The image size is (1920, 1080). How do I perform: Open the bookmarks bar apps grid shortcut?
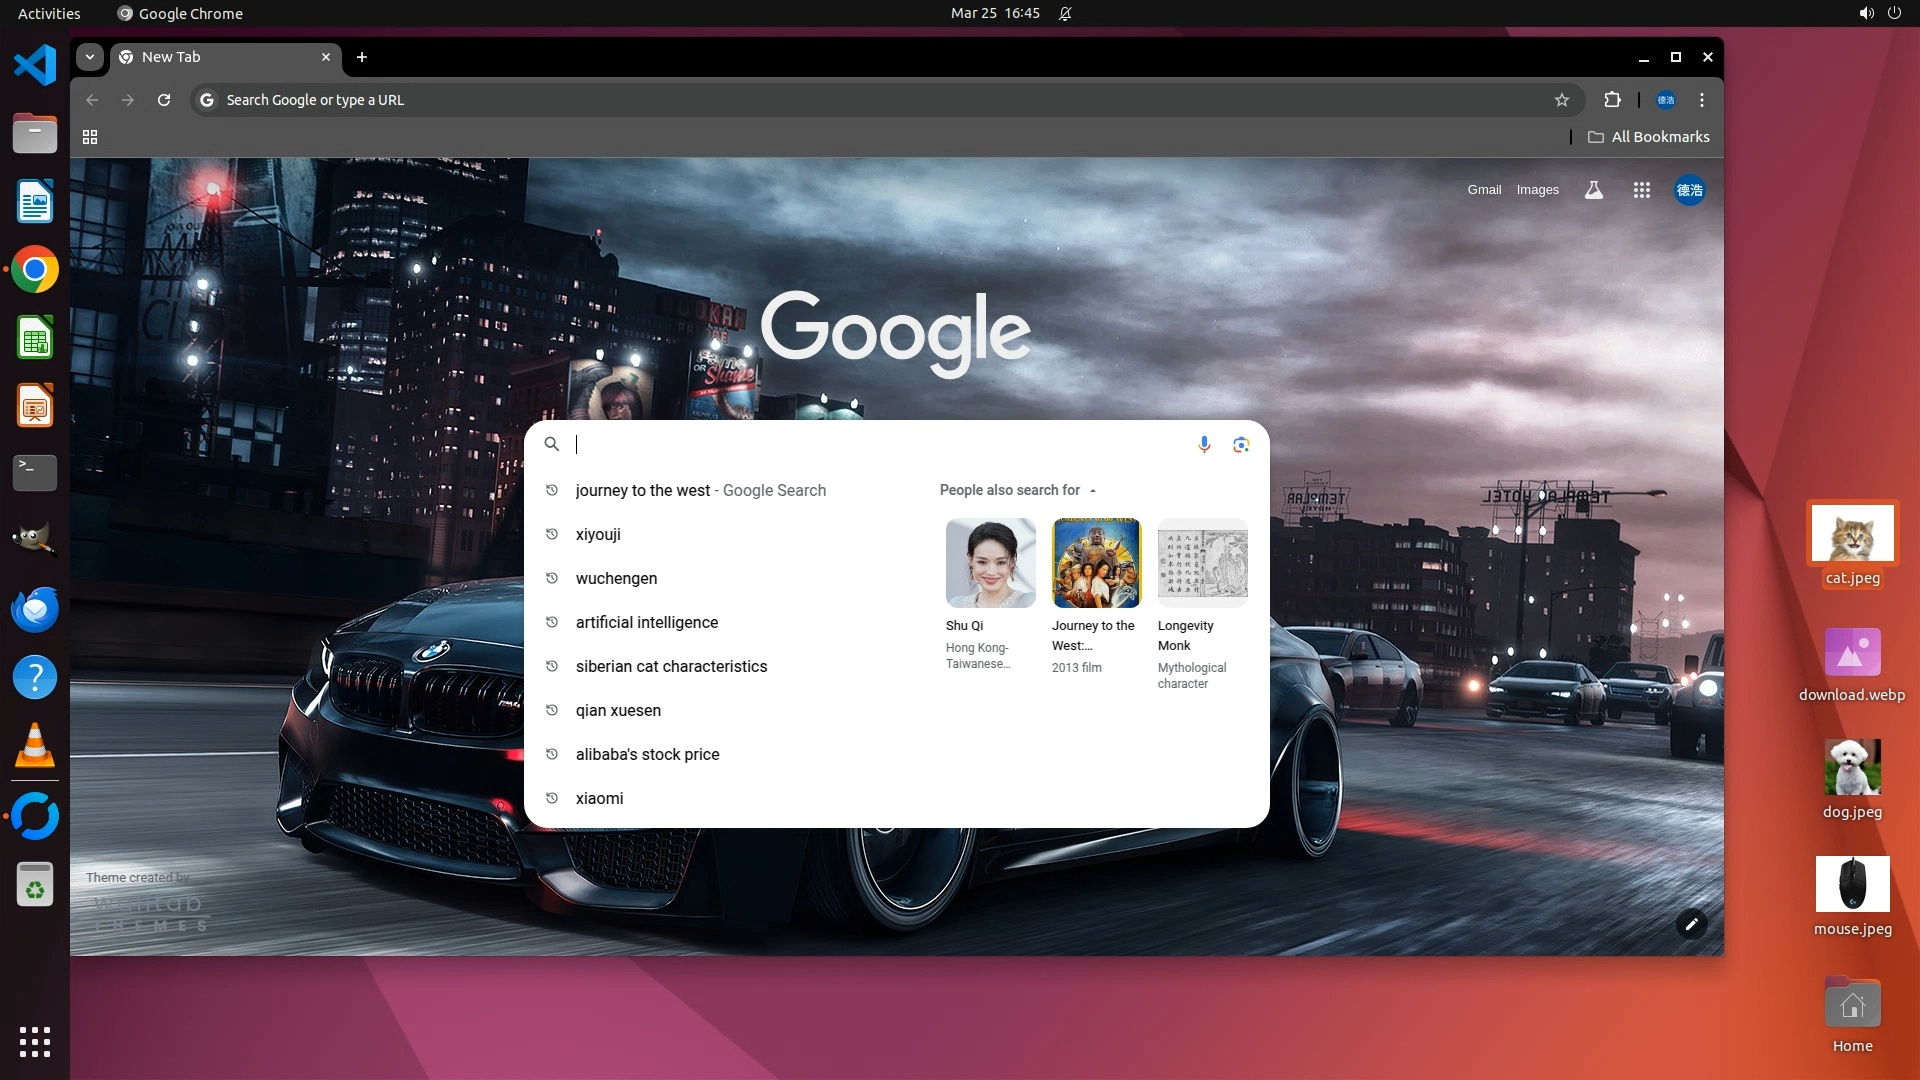coord(90,137)
